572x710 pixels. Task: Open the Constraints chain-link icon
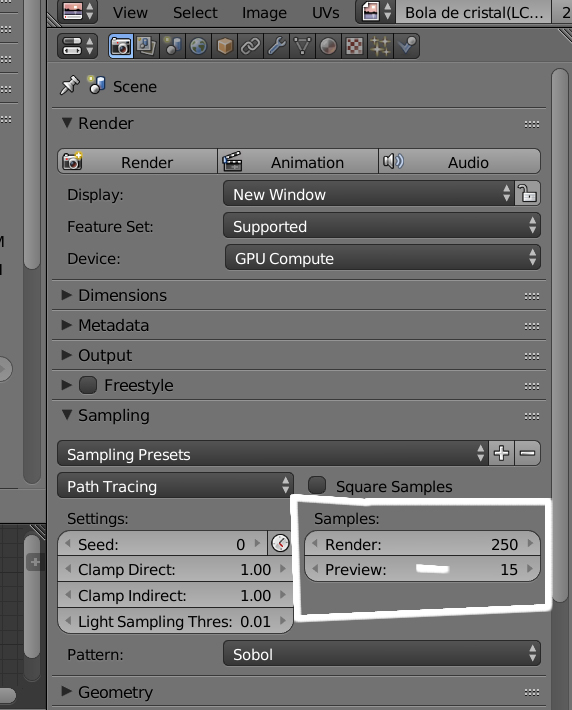pyautogui.click(x=250, y=46)
